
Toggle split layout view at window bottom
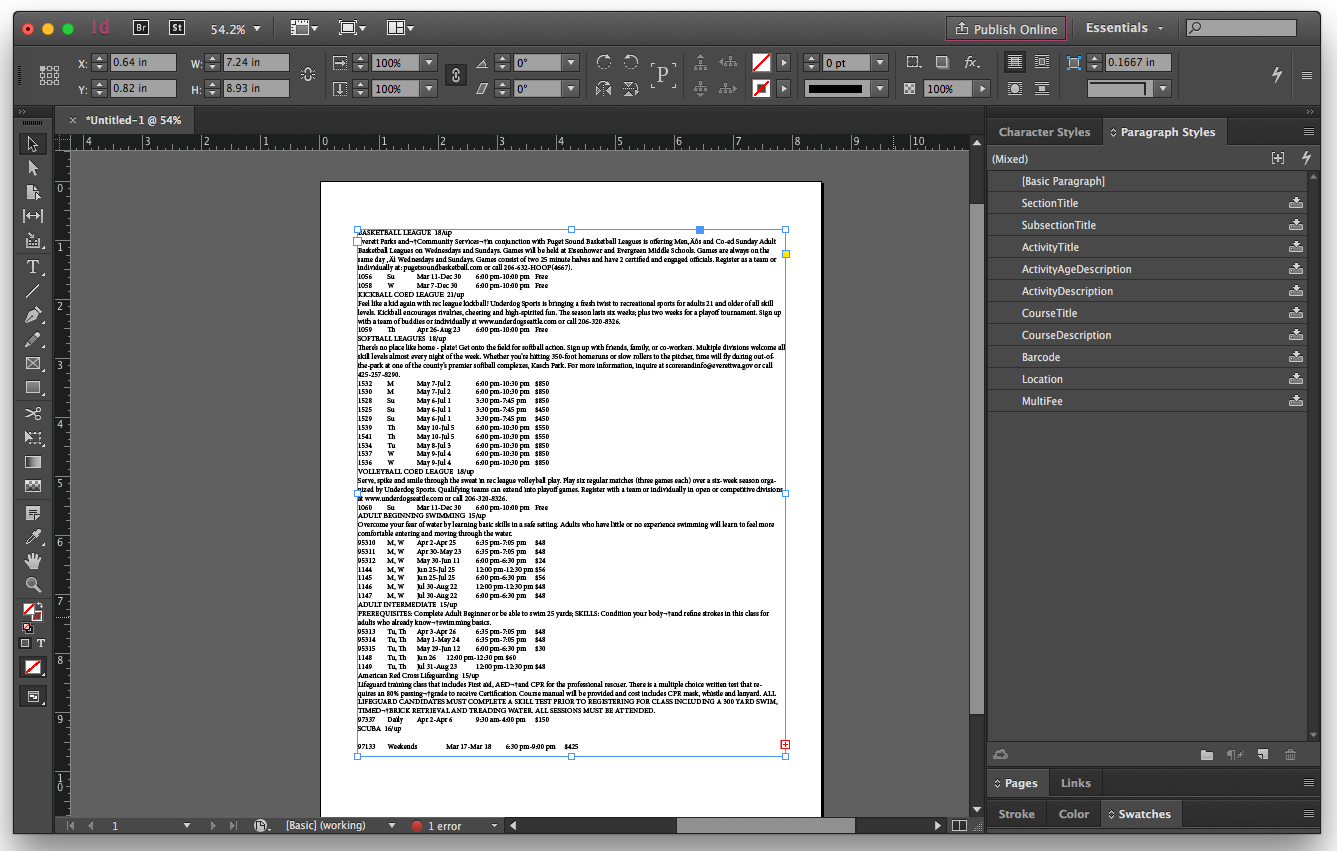pos(959,826)
